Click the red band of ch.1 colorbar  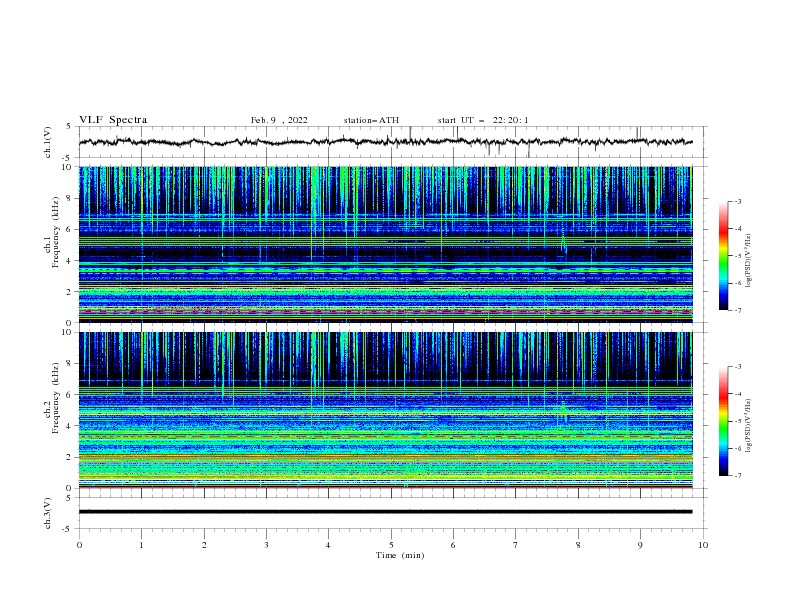pos(723,231)
